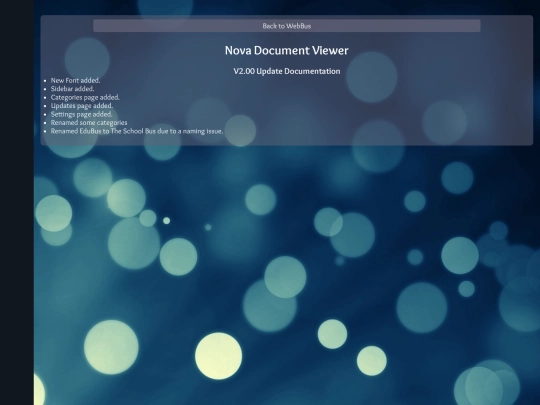Click the 'Sidebar added.' list item
The height and width of the screenshot is (405, 540).
click(72, 89)
